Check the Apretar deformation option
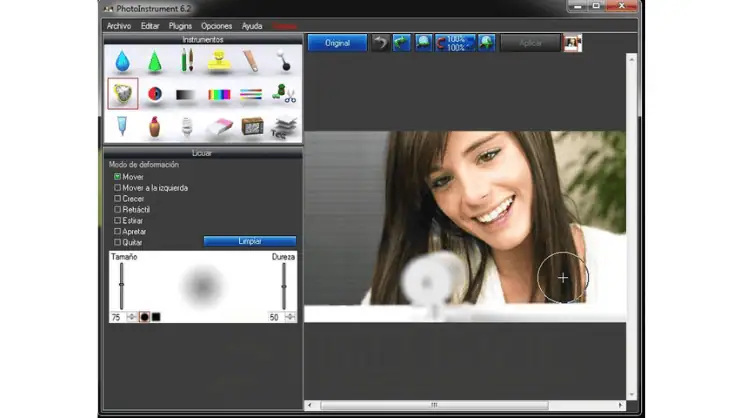Viewport: 743px width, 418px height. [118, 231]
